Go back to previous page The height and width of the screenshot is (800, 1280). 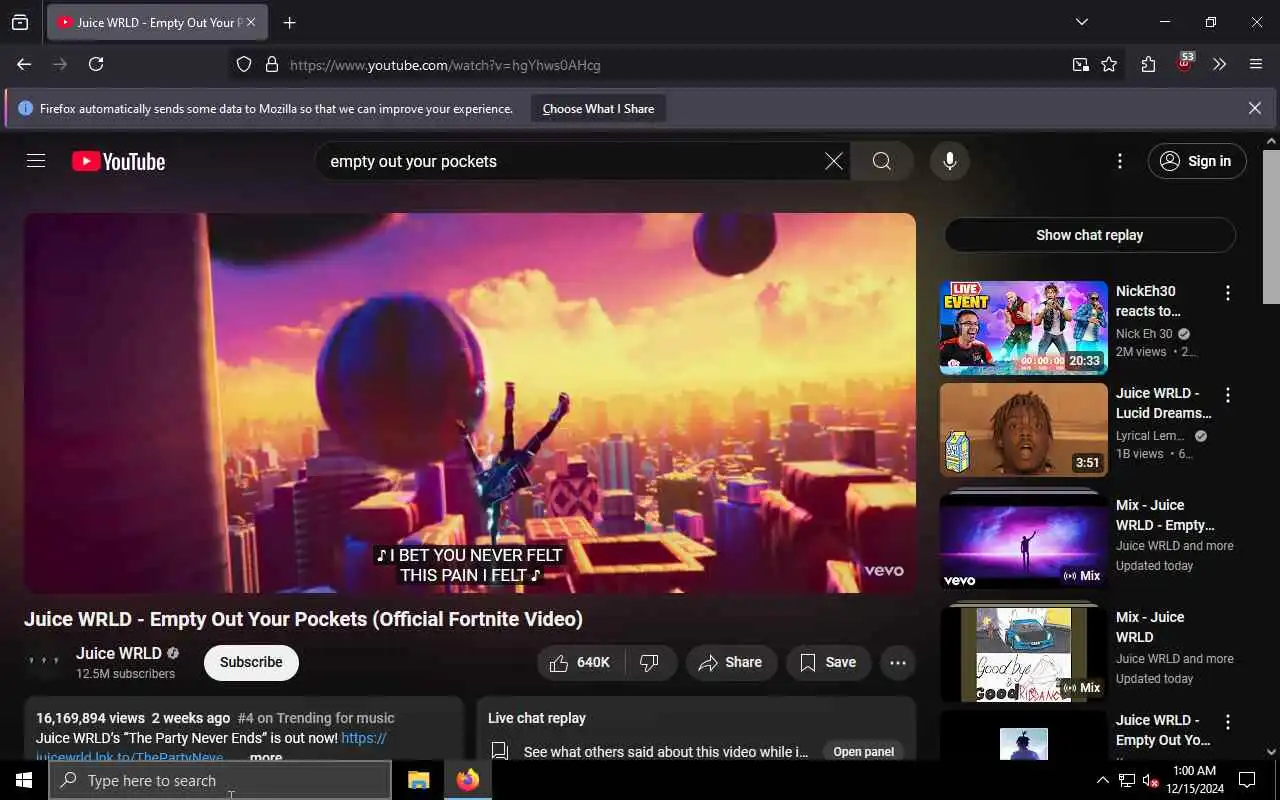tap(24, 64)
